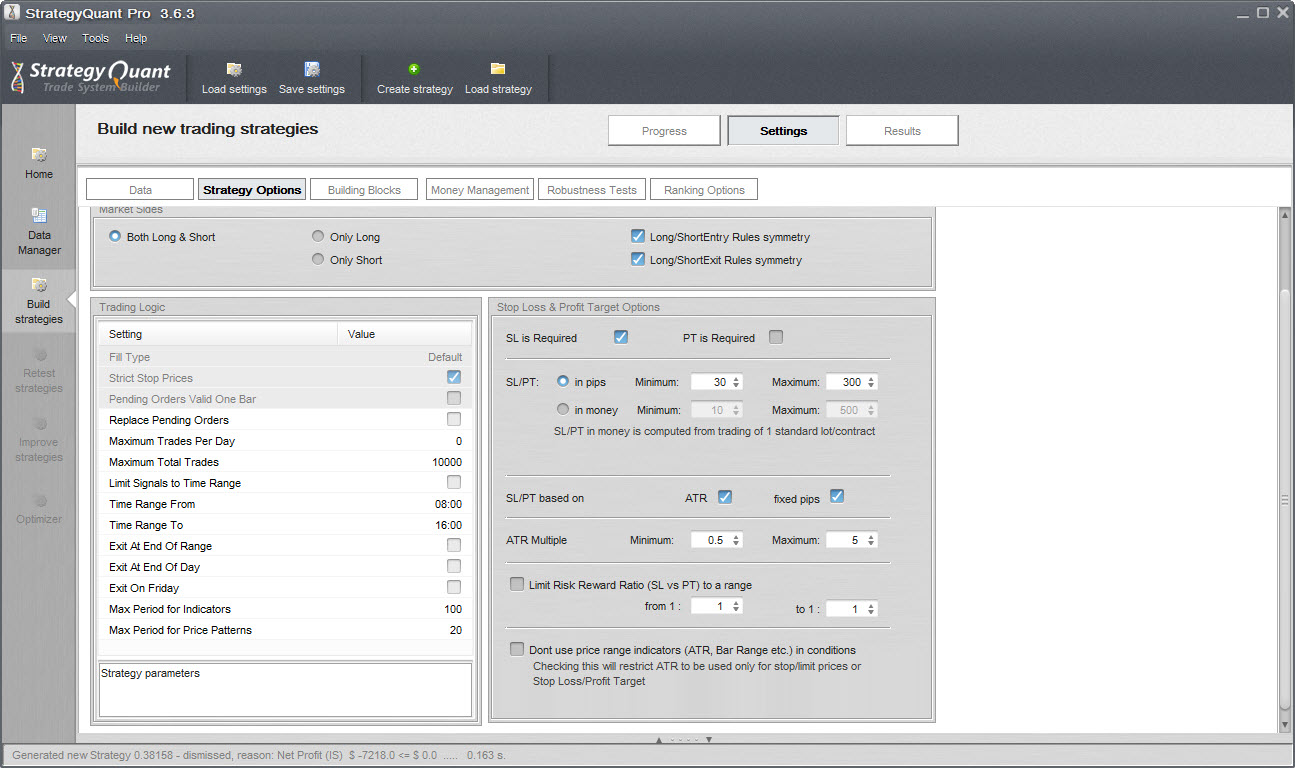Toggle Pending Orders Valid One Bar checkbox
This screenshot has width=1295, height=768.
pos(454,398)
